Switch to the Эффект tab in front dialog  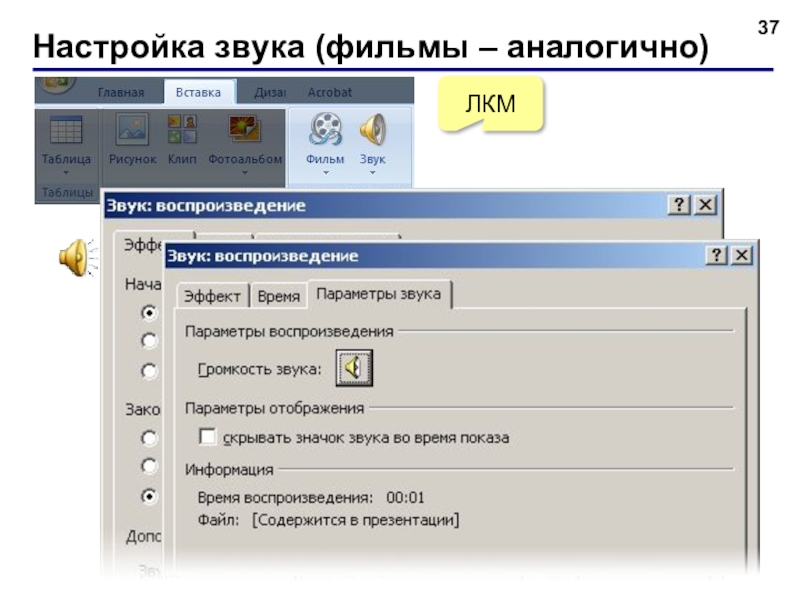[212, 296]
